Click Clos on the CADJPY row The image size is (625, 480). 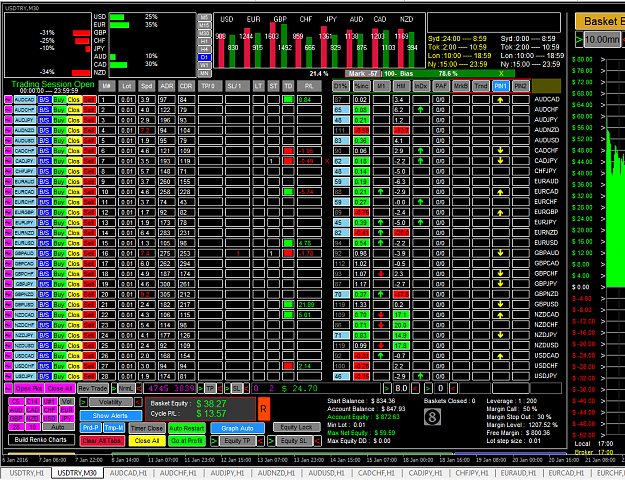point(74,161)
